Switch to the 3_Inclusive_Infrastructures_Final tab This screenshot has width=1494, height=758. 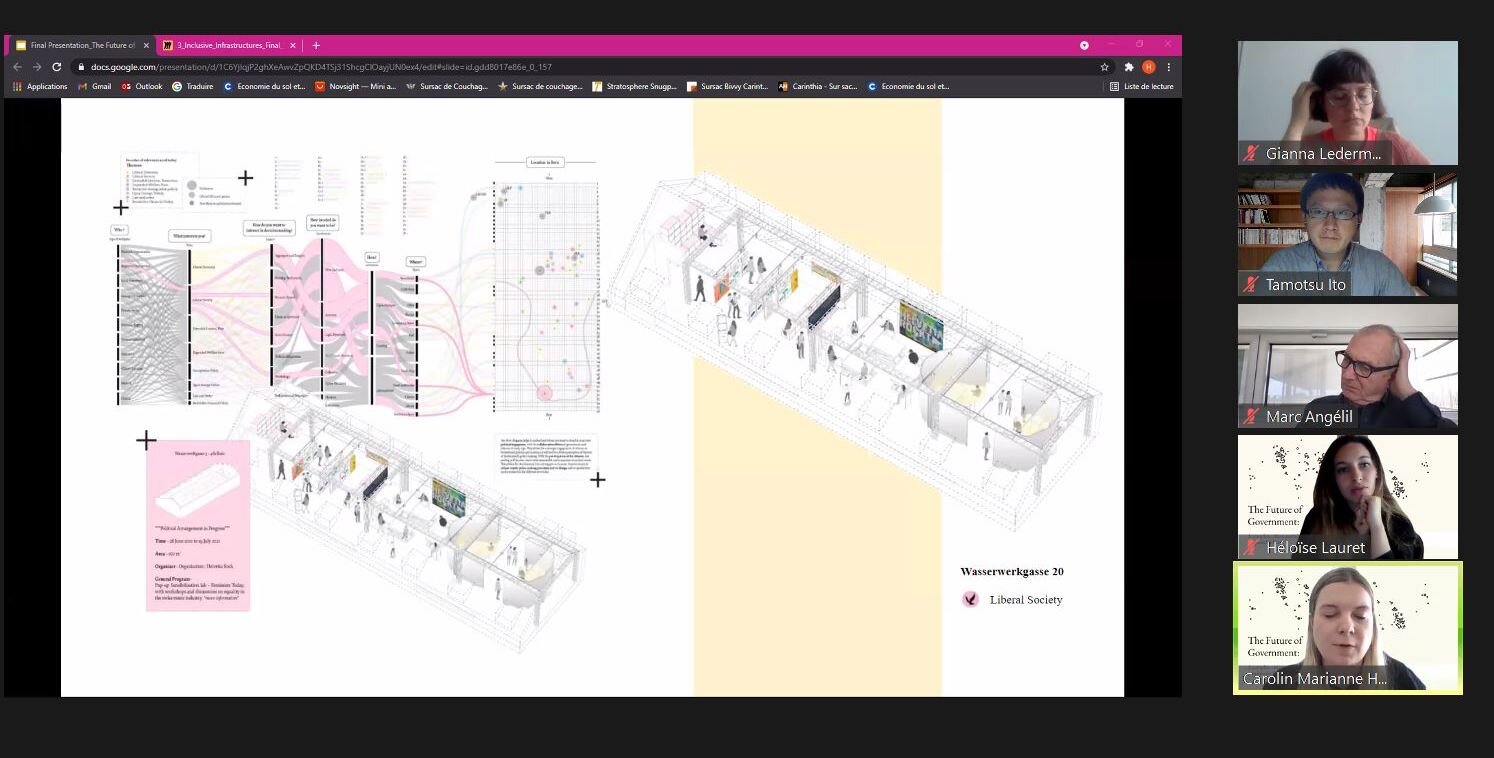(x=229, y=45)
